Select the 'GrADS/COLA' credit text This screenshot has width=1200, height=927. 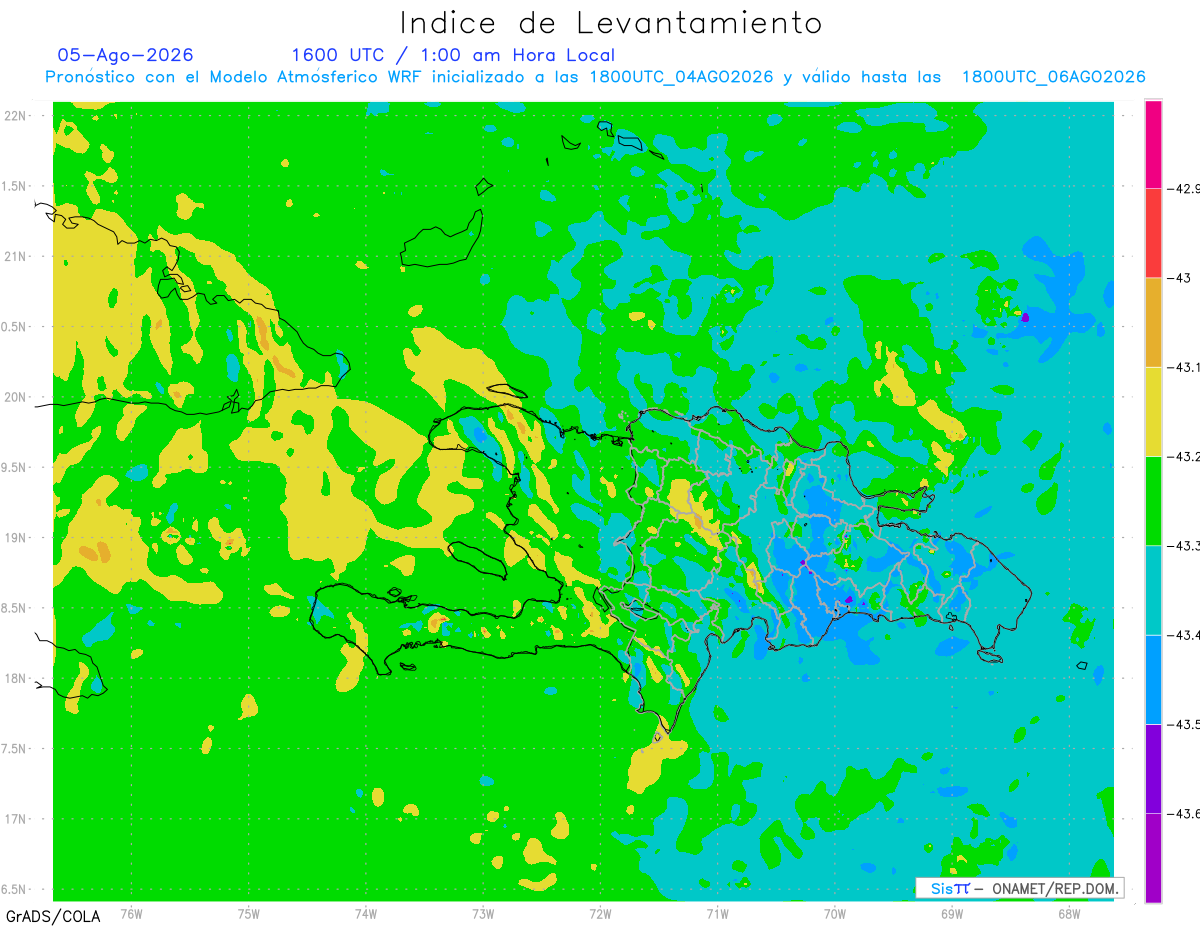[52, 916]
